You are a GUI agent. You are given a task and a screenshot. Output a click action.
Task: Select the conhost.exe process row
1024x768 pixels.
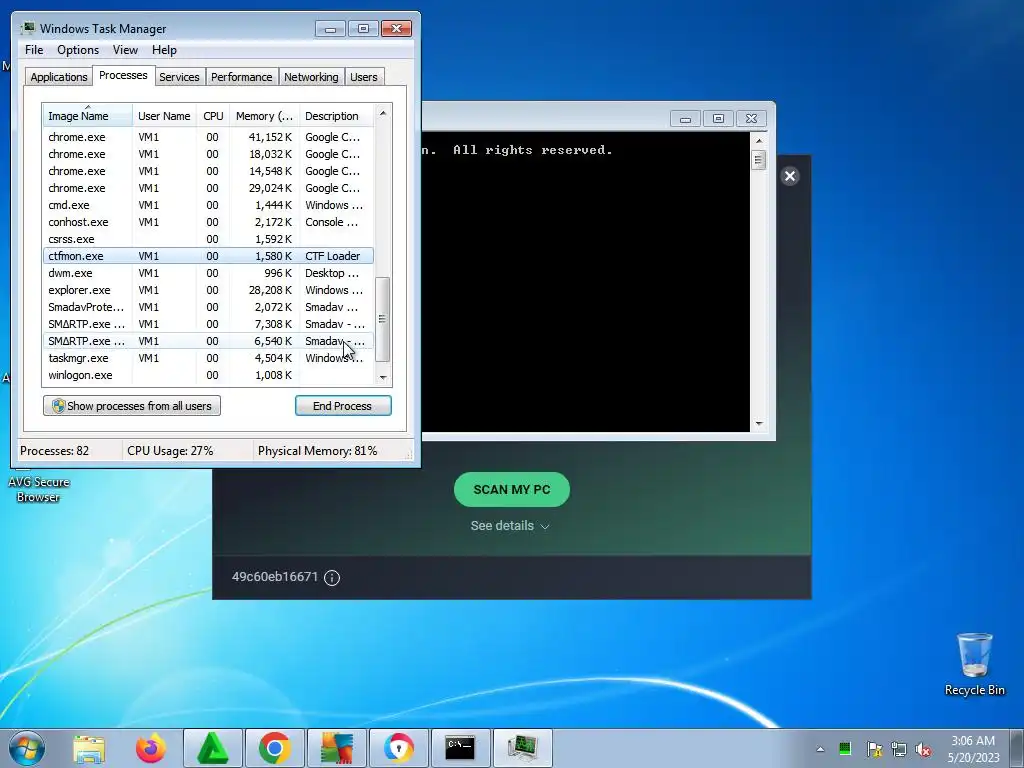(208, 222)
